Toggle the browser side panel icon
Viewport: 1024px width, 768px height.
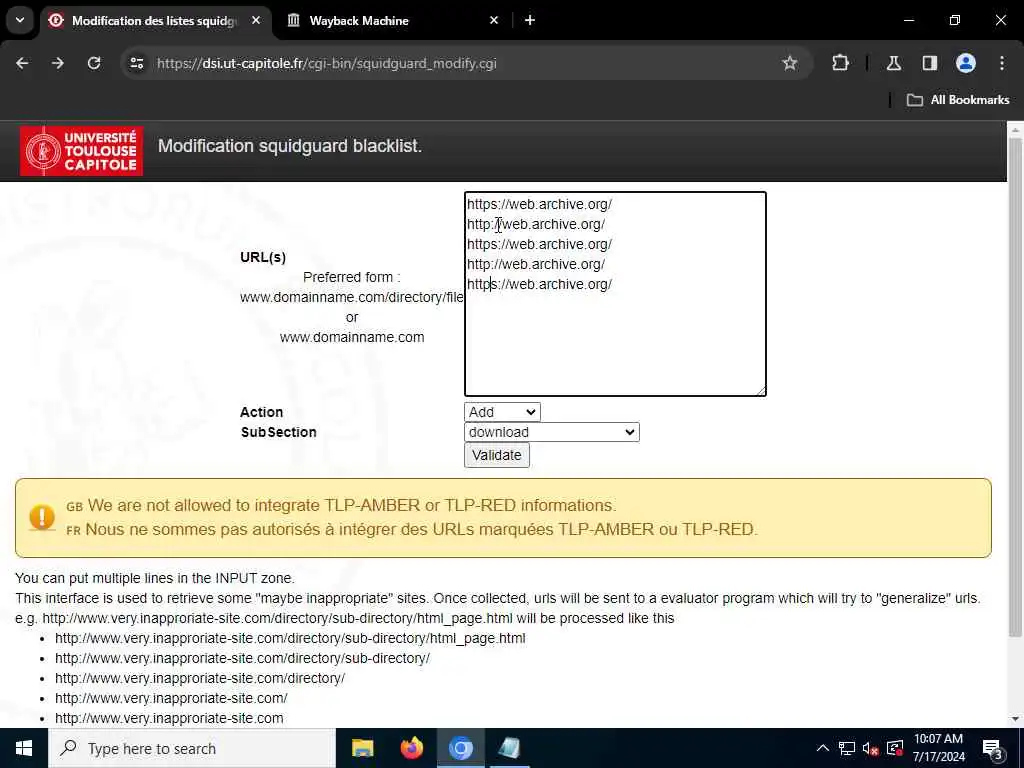(930, 63)
